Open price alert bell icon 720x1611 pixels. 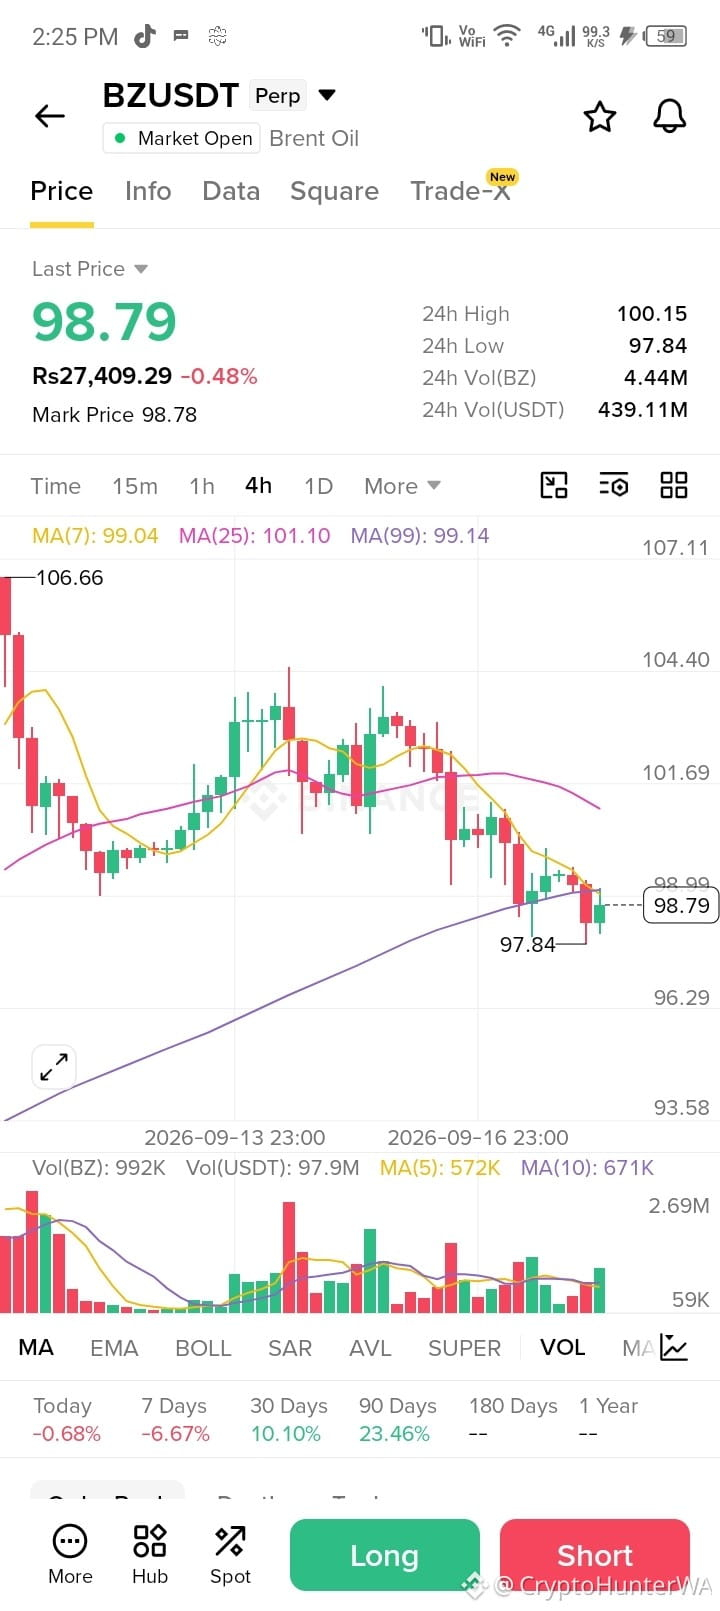pyautogui.click(x=670, y=116)
